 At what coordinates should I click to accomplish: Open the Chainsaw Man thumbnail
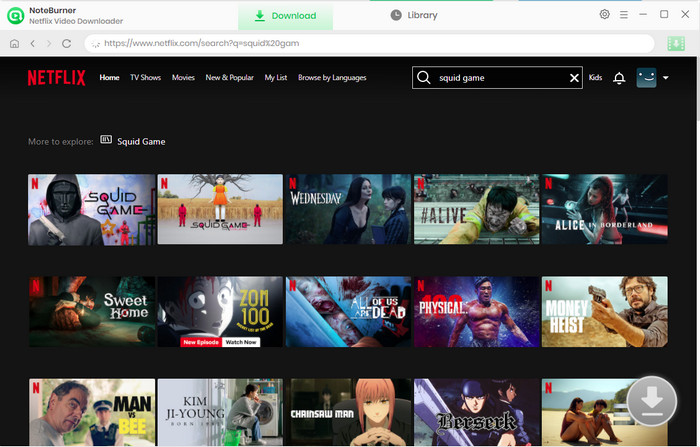348,412
